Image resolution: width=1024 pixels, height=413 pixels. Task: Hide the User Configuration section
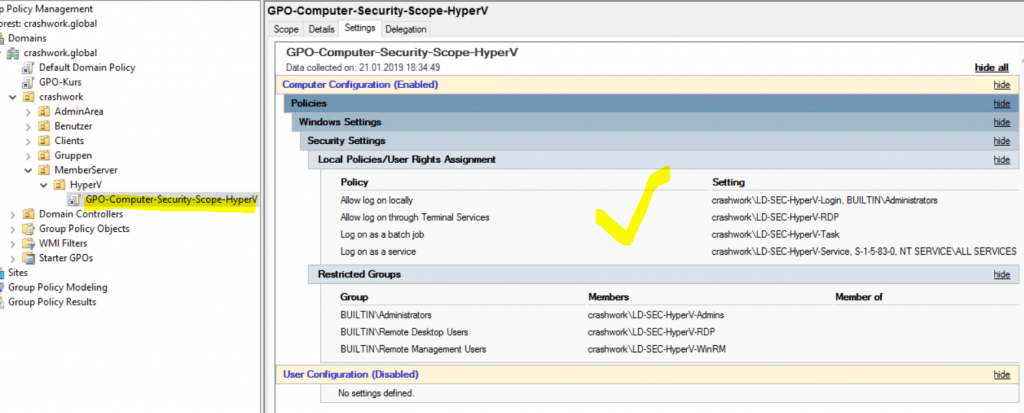pyautogui.click(x=1002, y=374)
